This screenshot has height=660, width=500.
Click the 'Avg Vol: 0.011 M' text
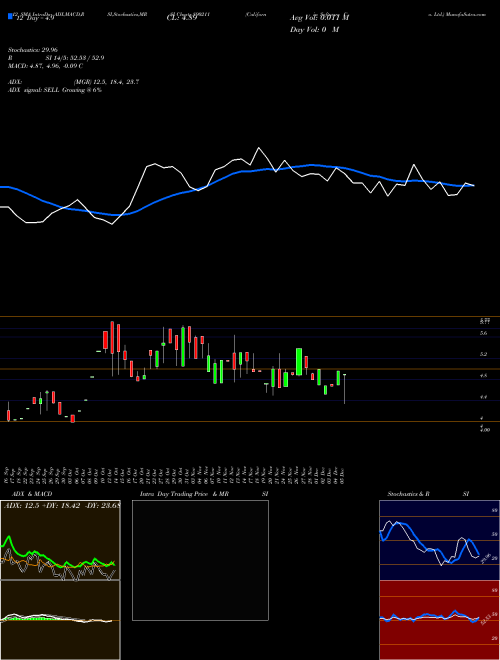click(319, 18)
